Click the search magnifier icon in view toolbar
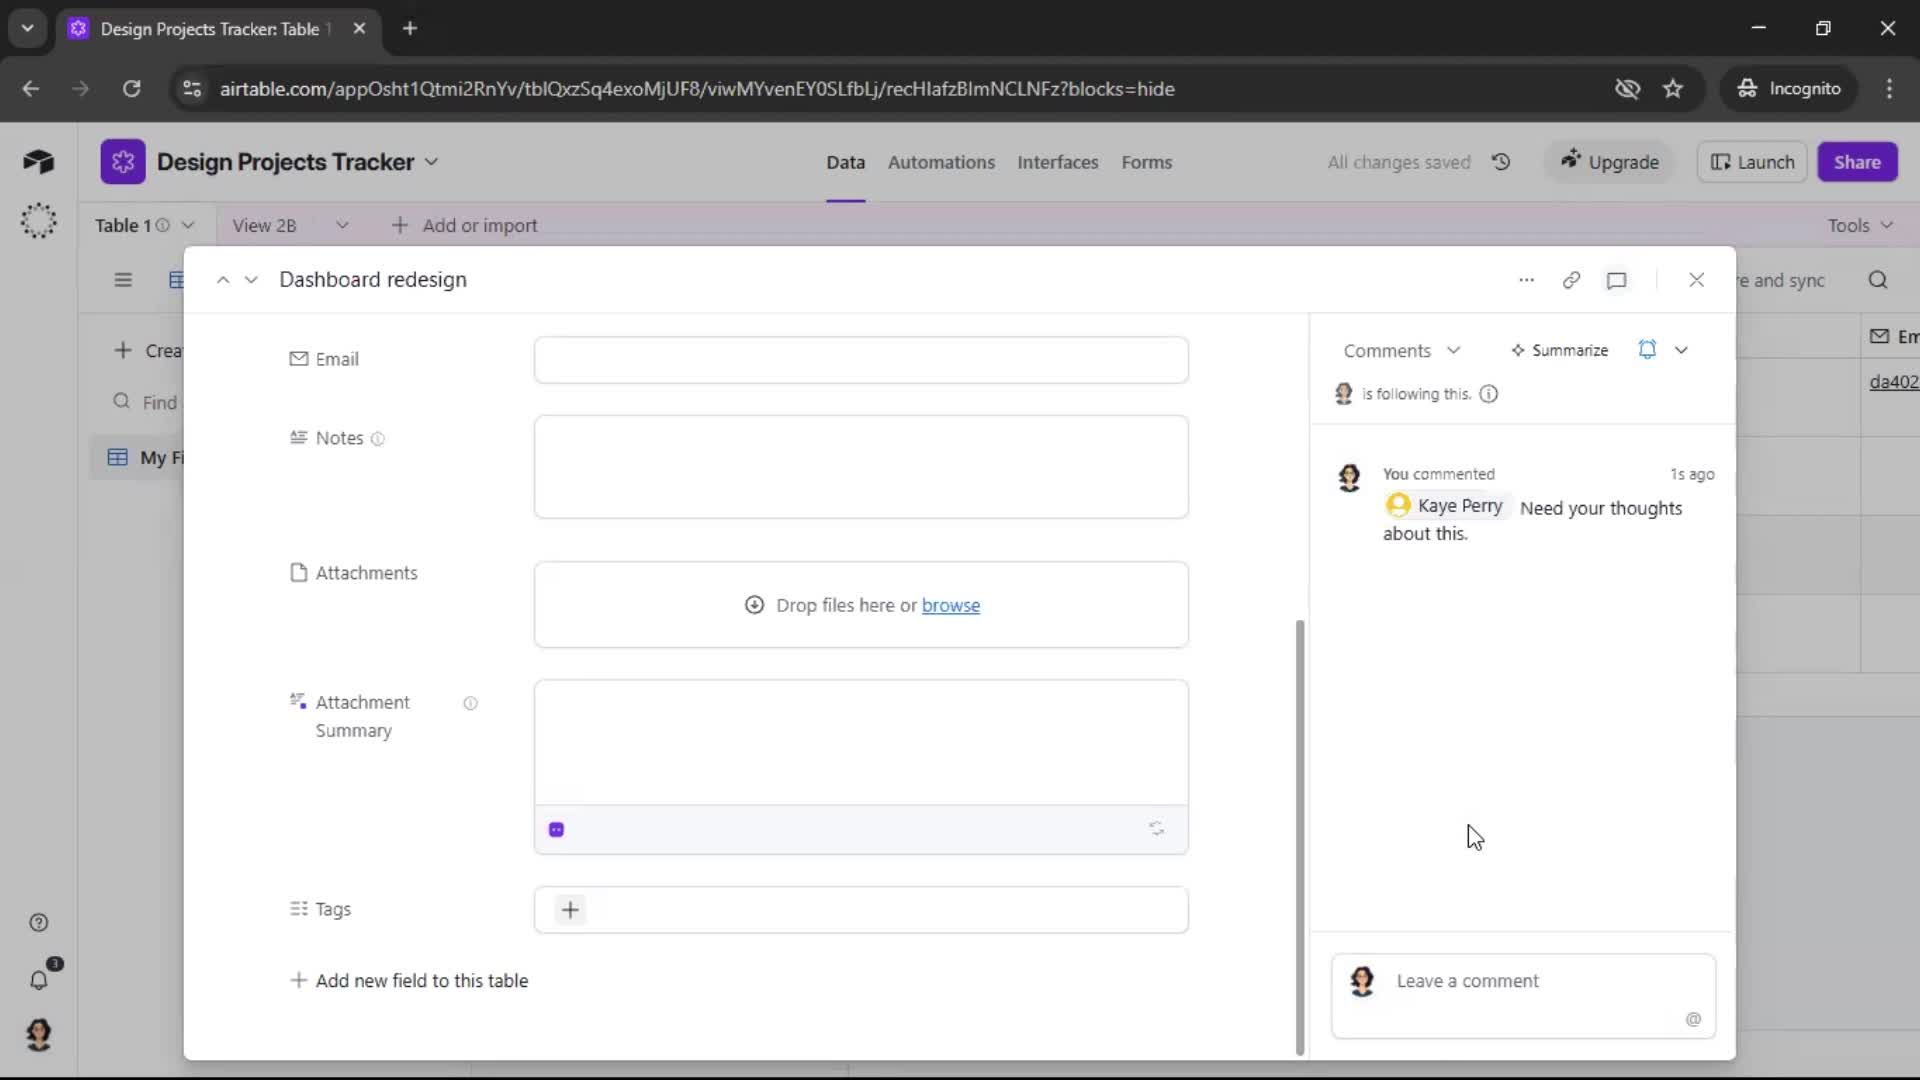Image resolution: width=1920 pixels, height=1080 pixels. (1878, 280)
